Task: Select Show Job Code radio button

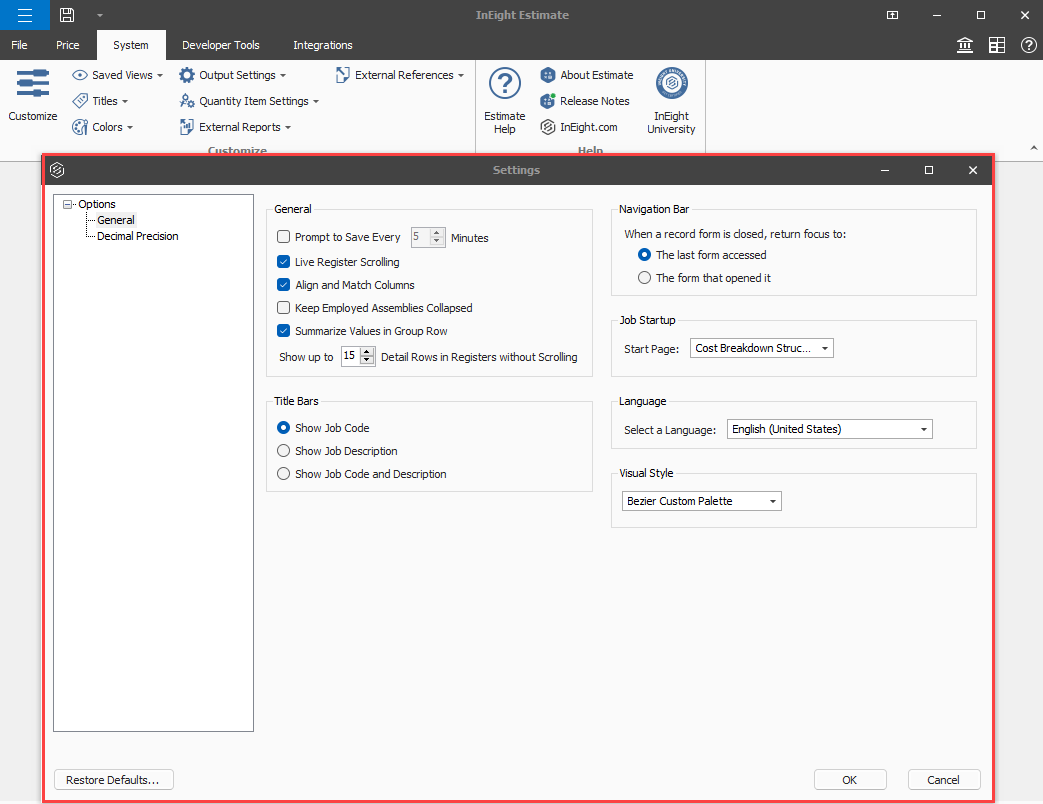Action: (283, 428)
